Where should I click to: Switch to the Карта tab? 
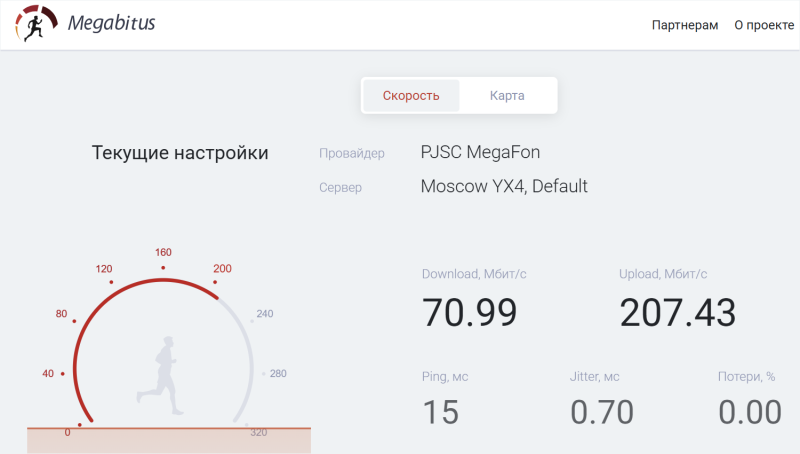(507, 96)
